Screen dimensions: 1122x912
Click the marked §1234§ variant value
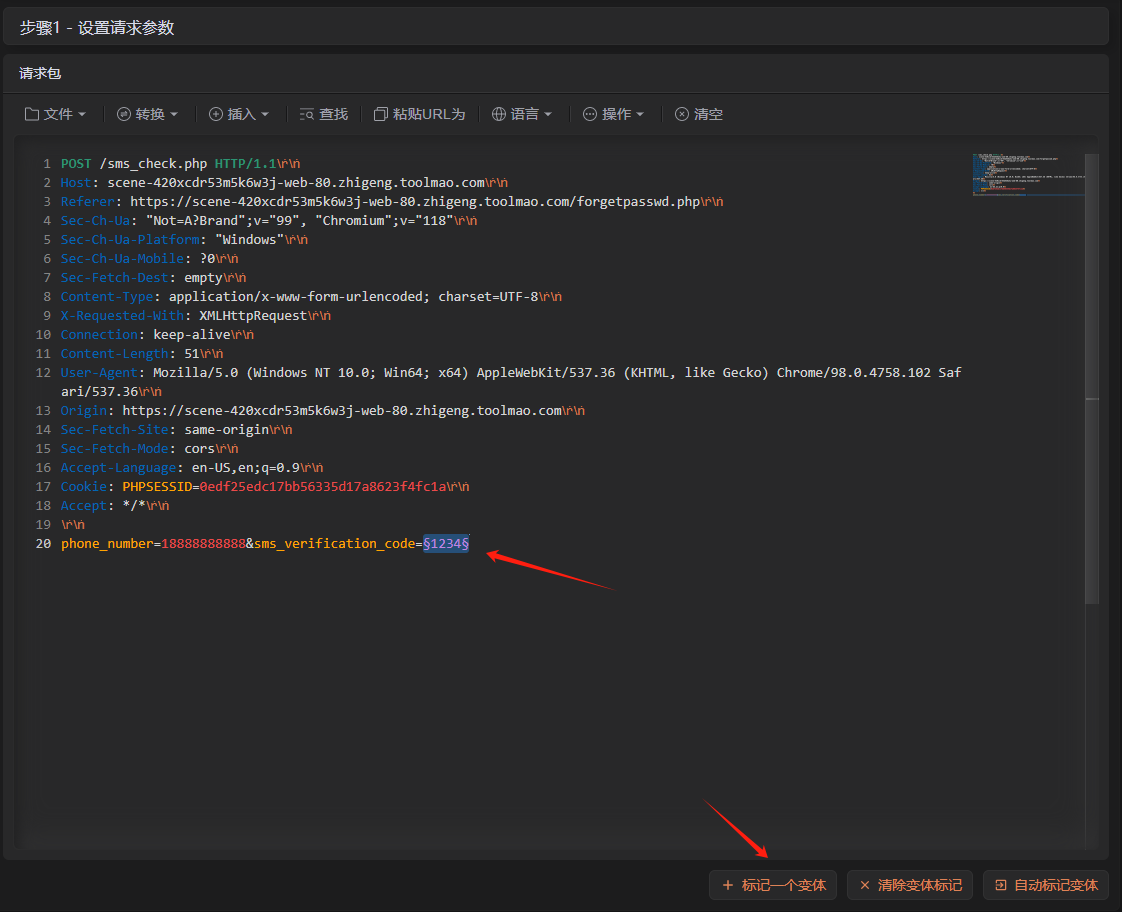[446, 544]
